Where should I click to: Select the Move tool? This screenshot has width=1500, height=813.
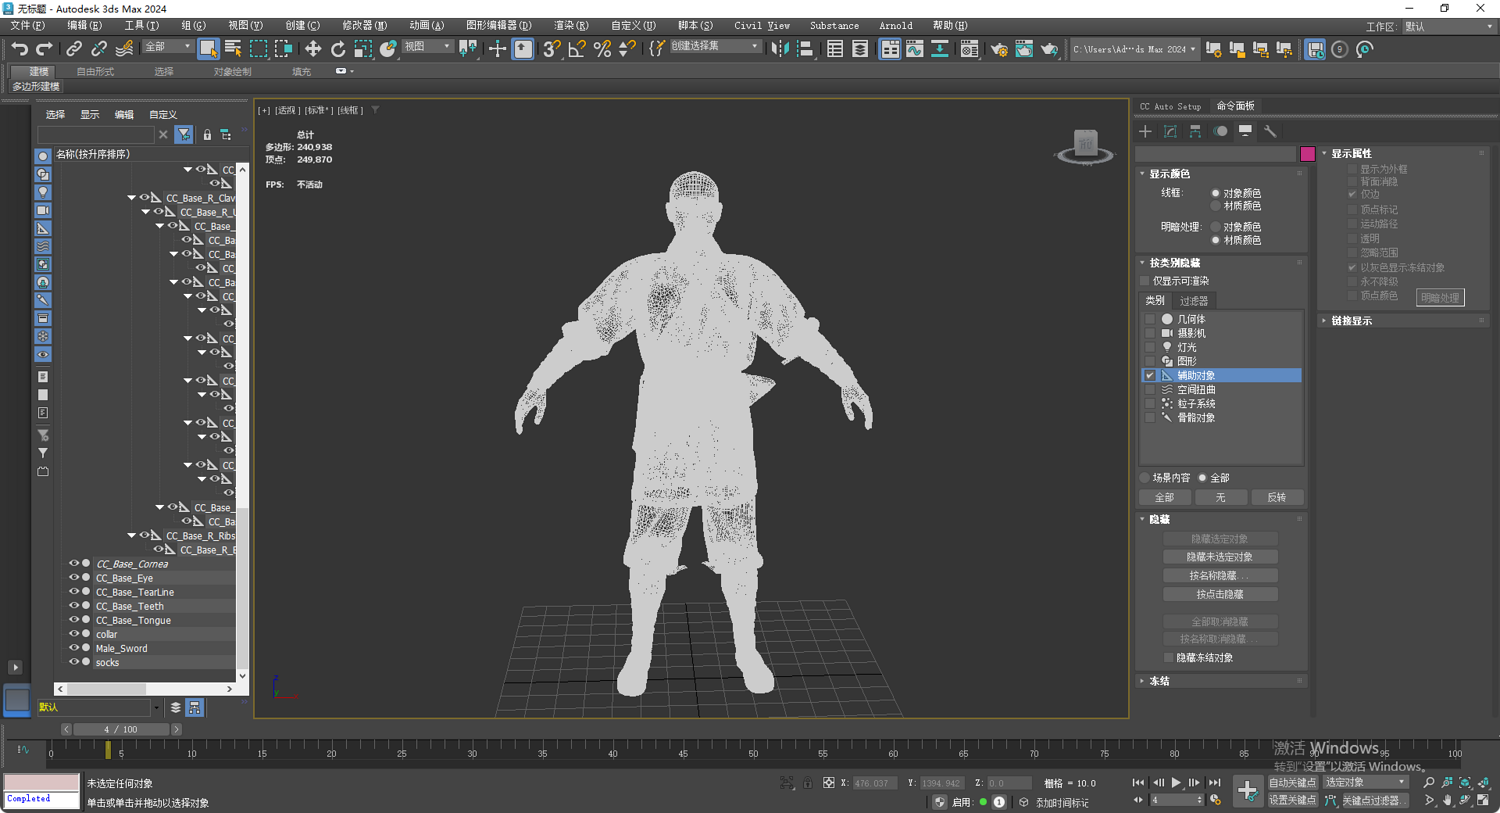[313, 49]
